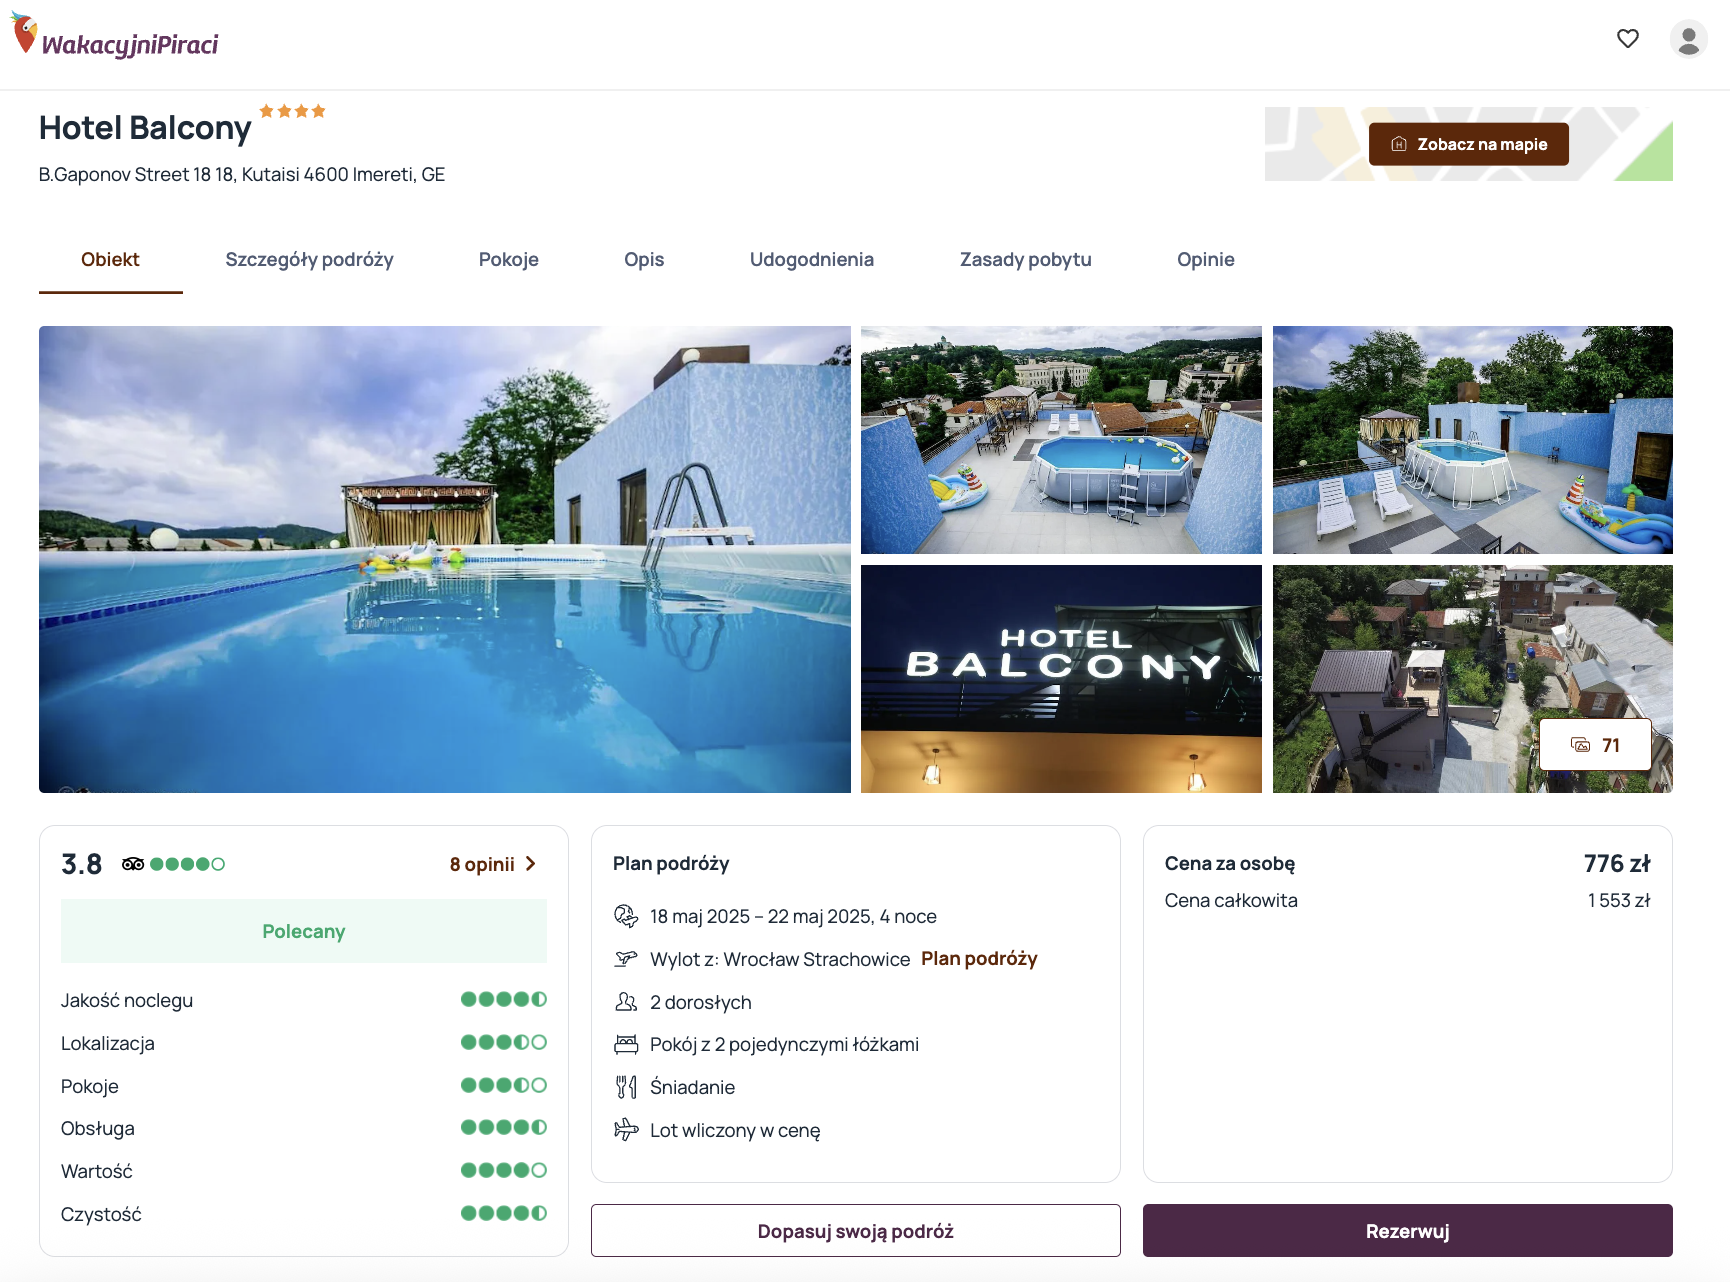Click the Śniadanie text in trip plan
This screenshot has width=1730, height=1282.
692,1087
